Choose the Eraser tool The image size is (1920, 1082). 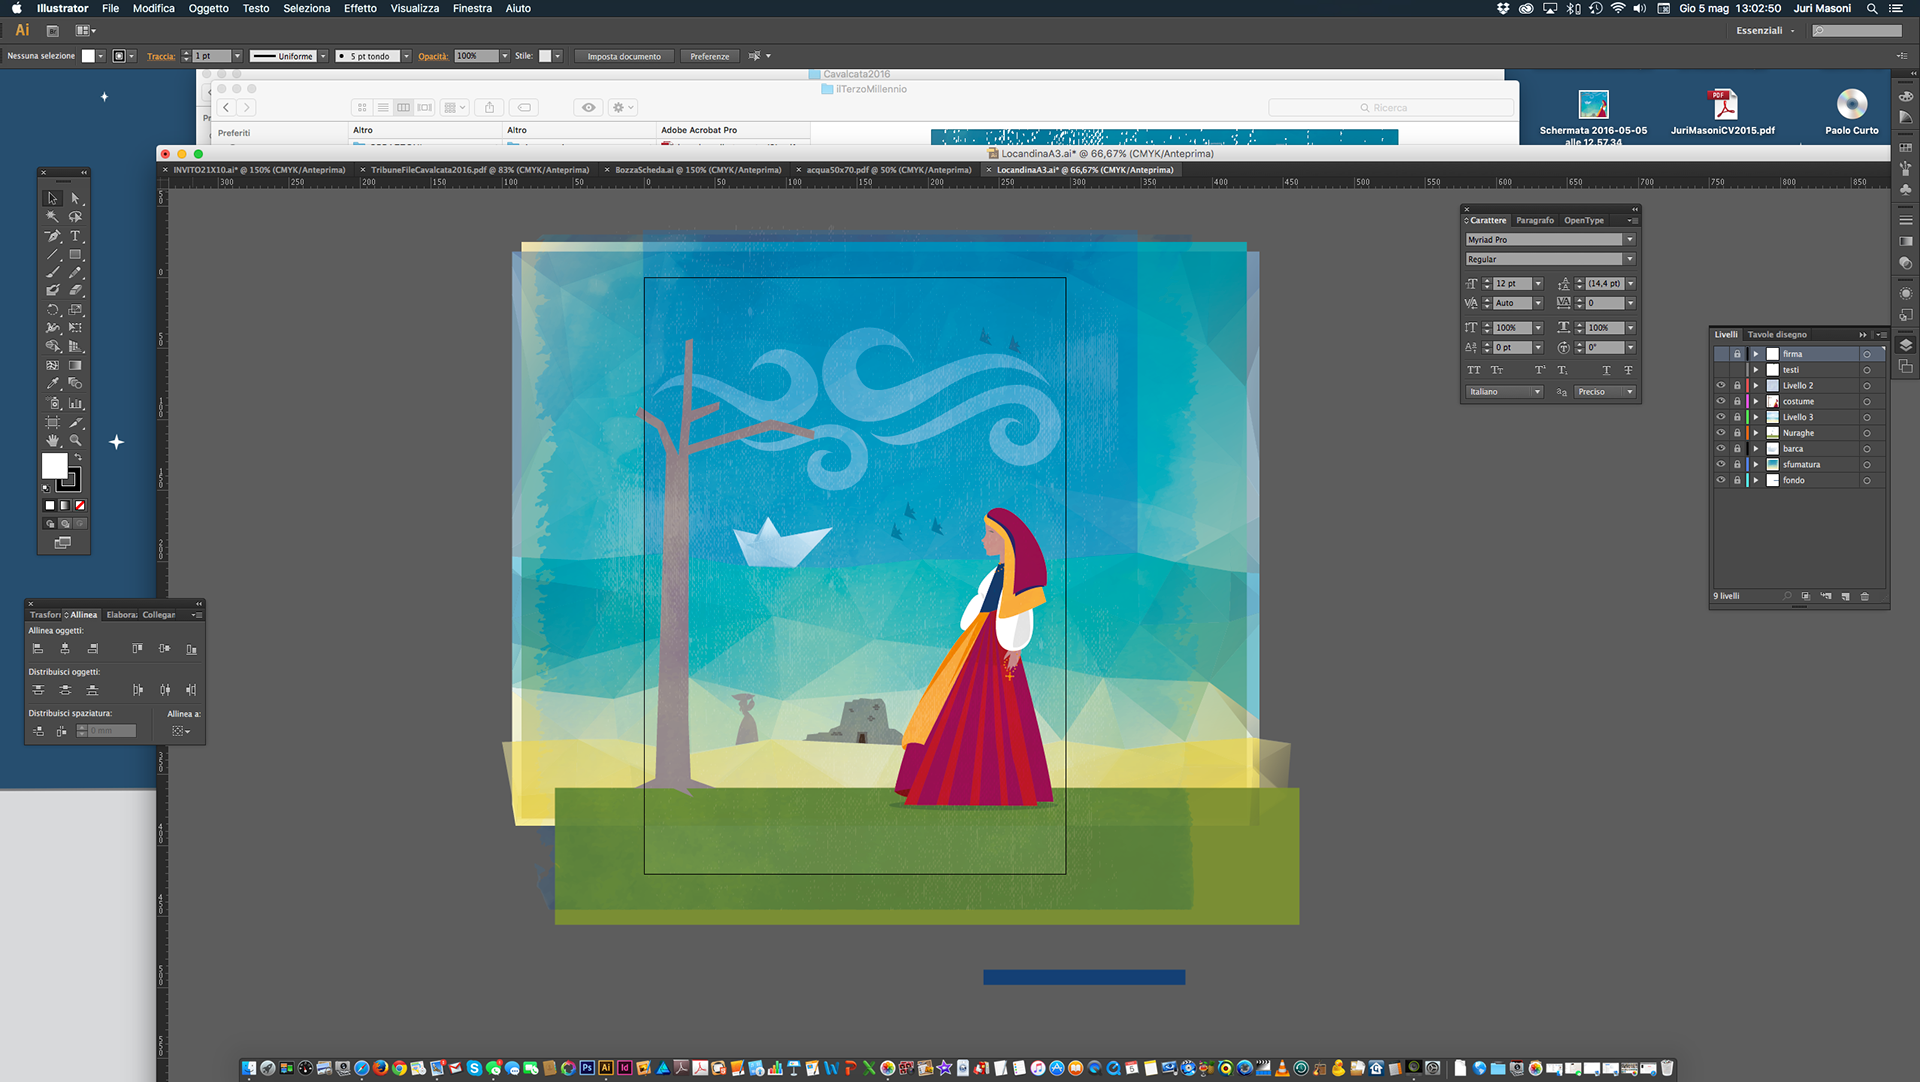75,291
